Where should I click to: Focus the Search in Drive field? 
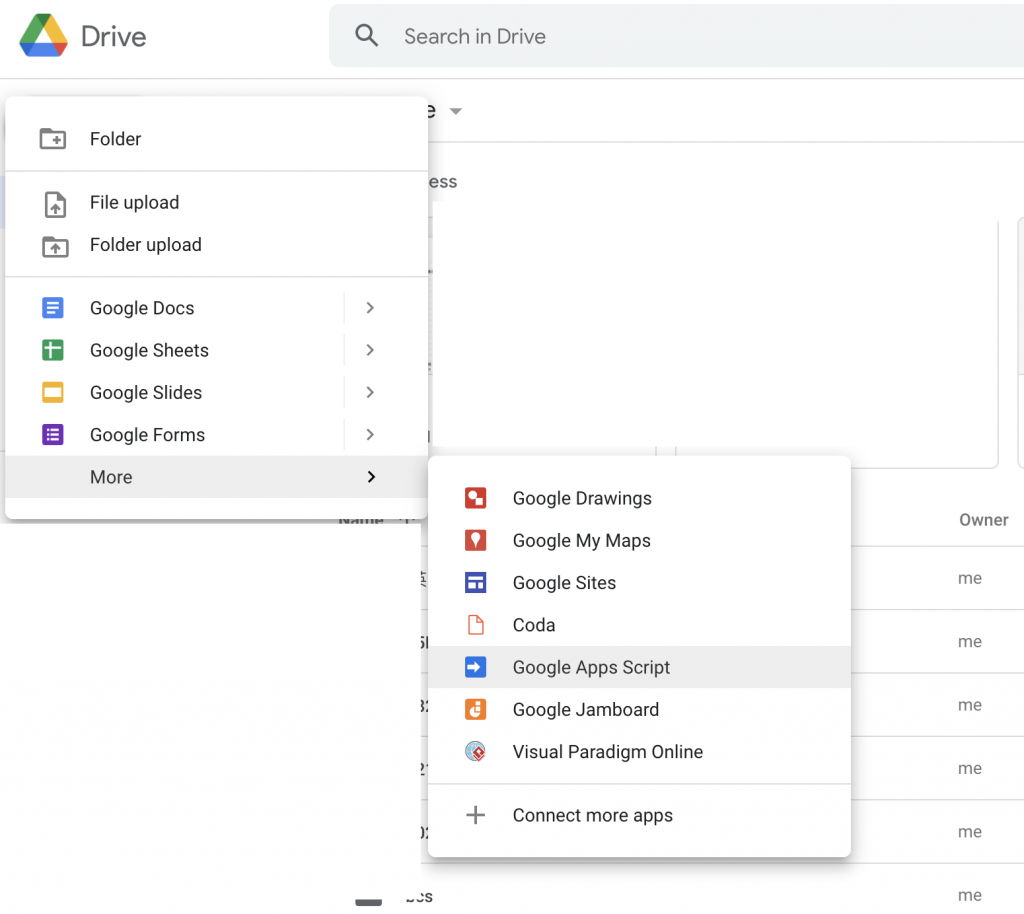676,36
